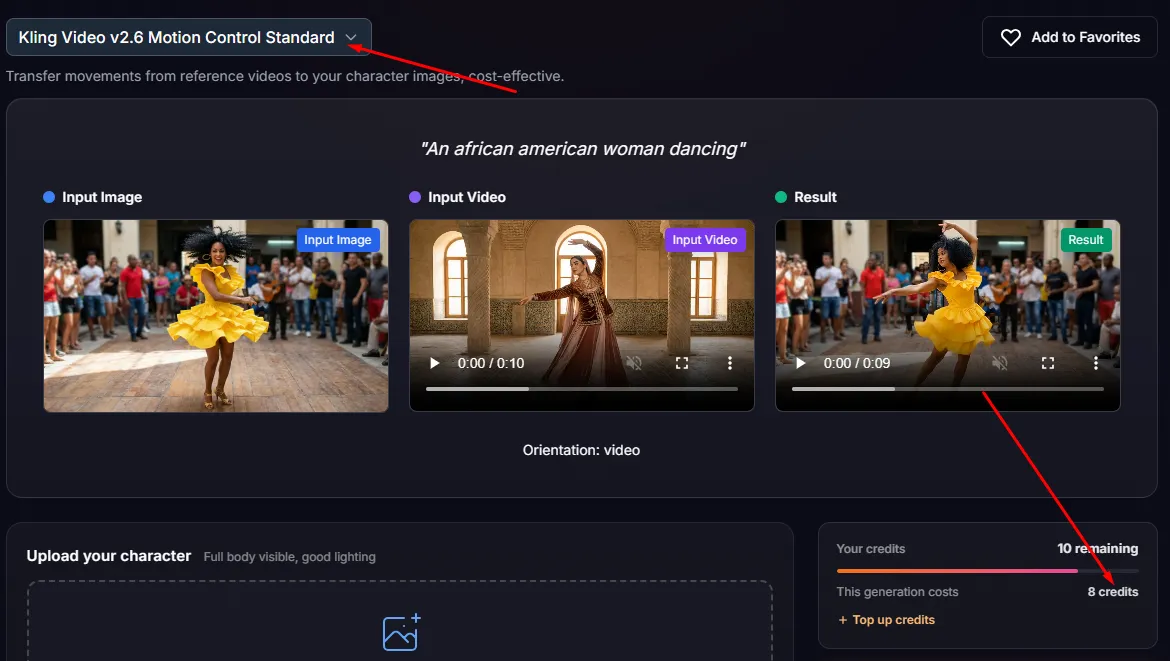Click the "Your credits" label
Screen dimensions: 1170x661
click(x=871, y=548)
